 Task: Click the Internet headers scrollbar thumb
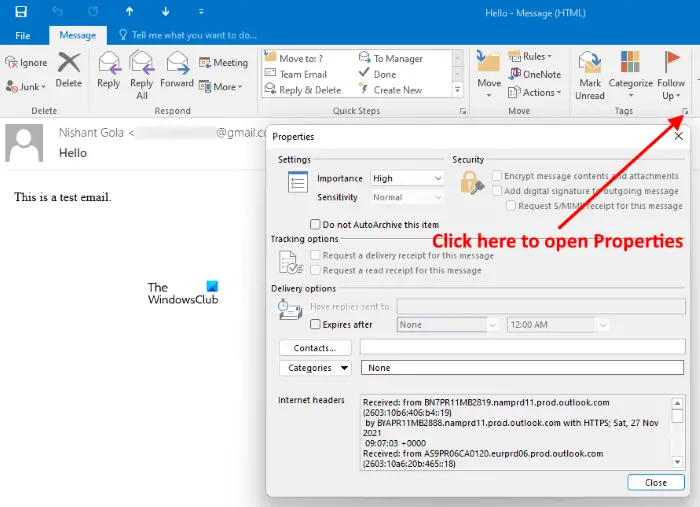(x=677, y=416)
